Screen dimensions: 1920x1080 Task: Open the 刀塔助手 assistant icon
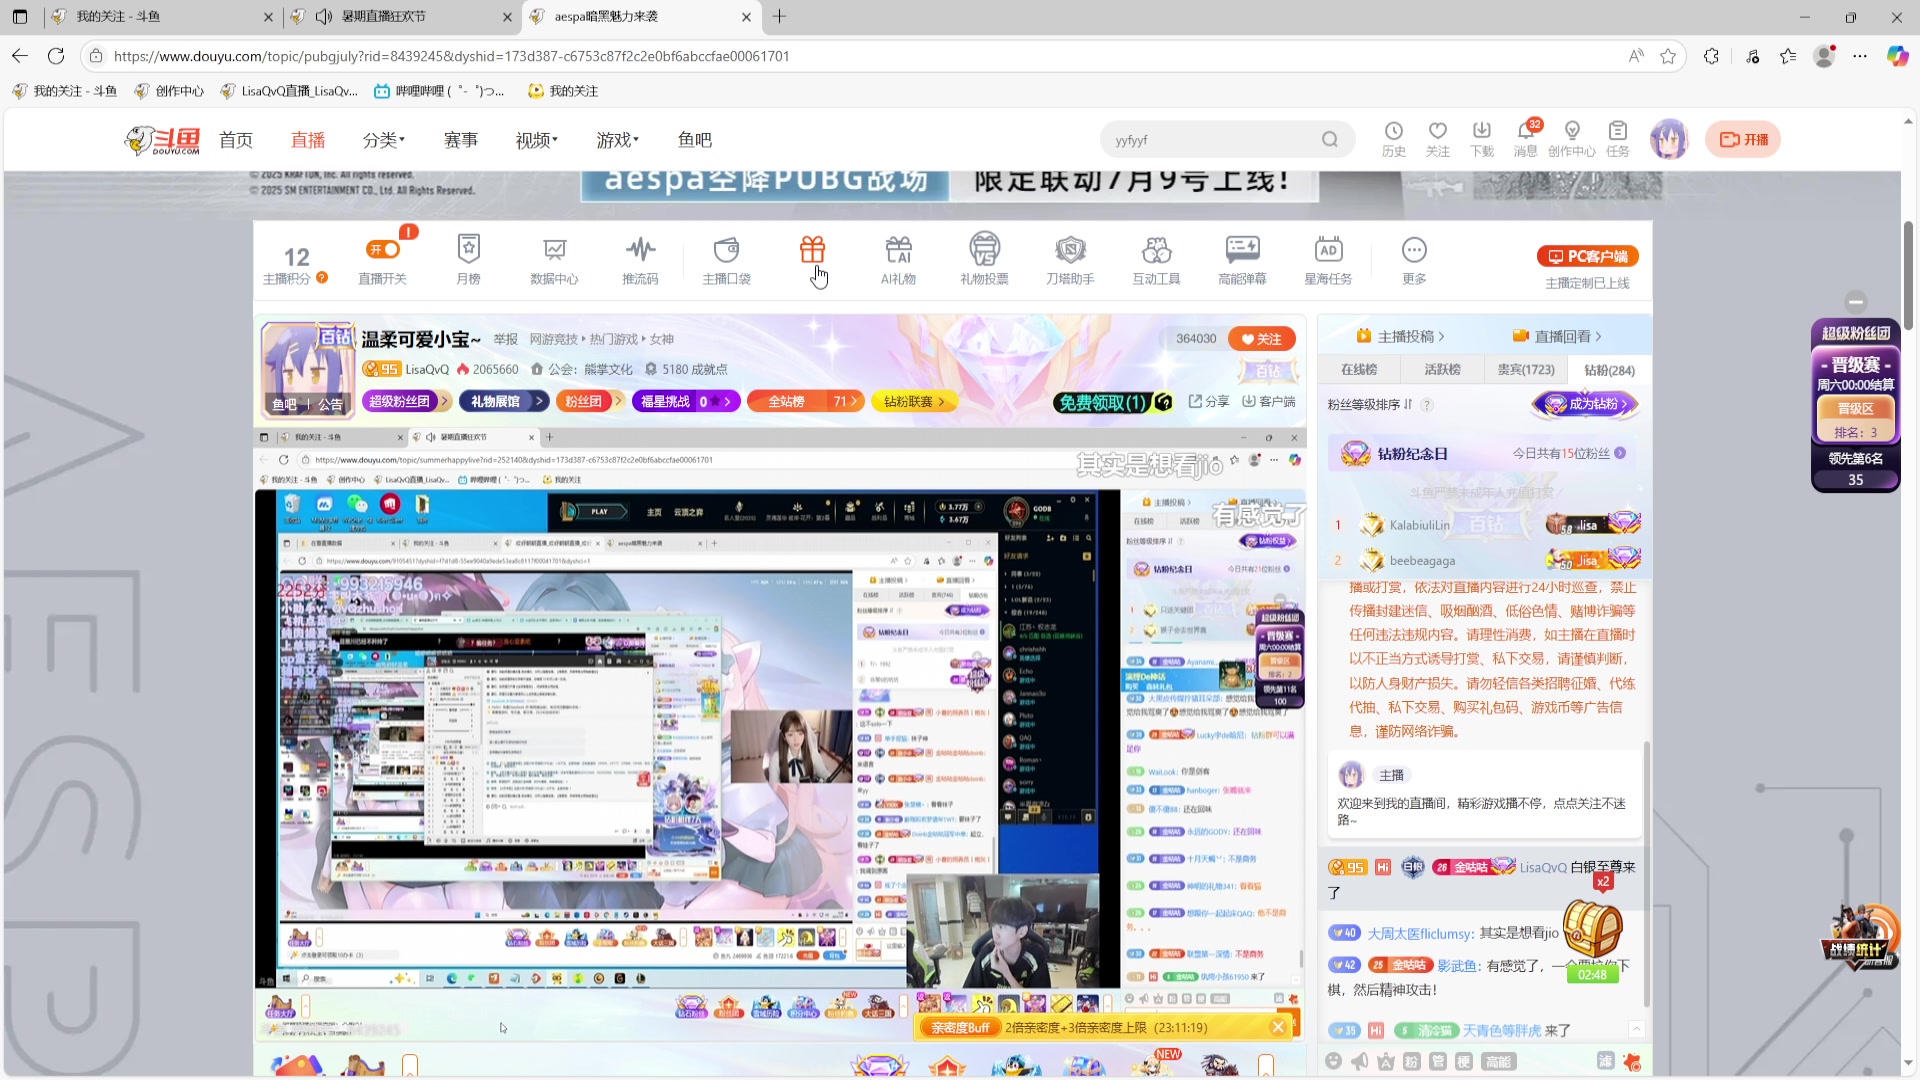pyautogui.click(x=1070, y=260)
